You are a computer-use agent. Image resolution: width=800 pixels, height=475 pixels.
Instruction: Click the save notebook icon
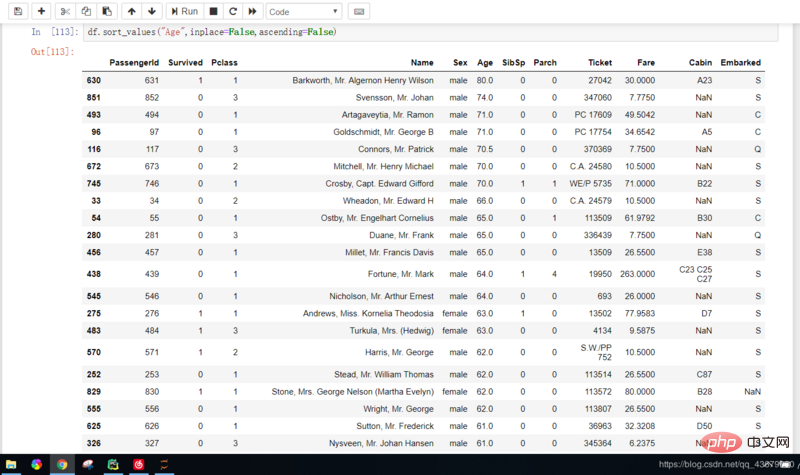pyautogui.click(x=18, y=11)
